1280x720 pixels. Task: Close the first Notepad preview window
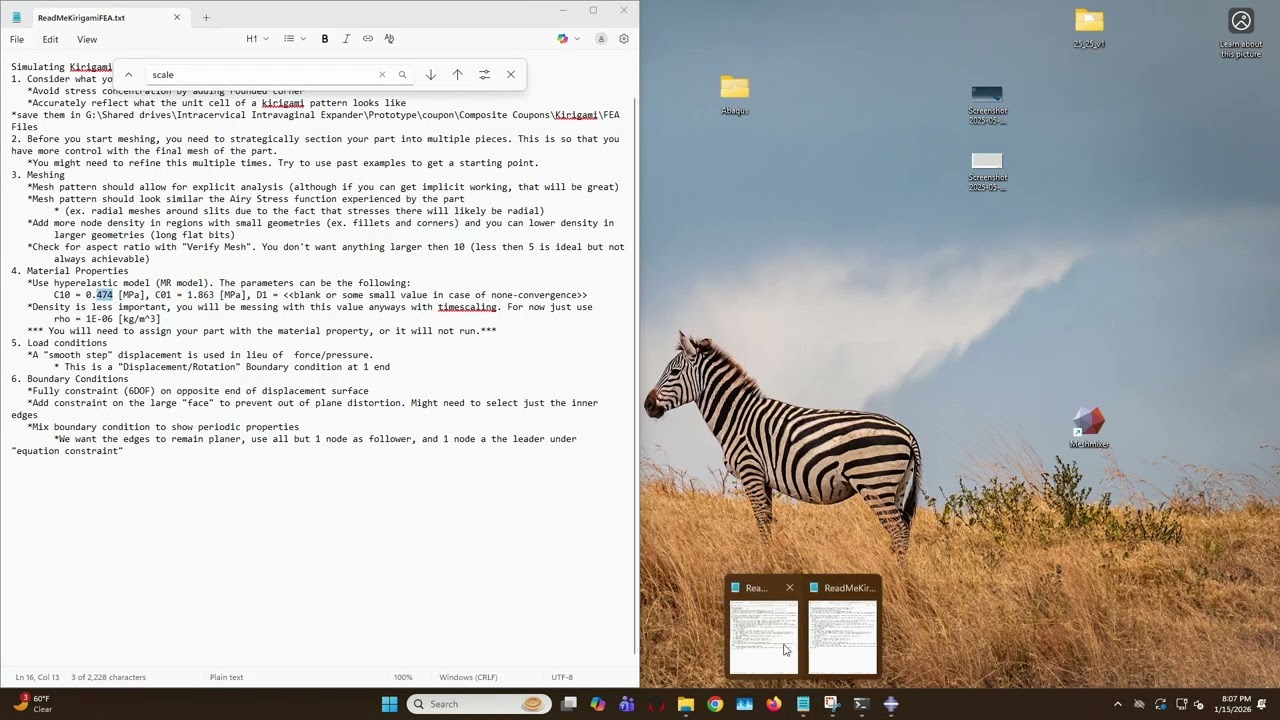789,588
